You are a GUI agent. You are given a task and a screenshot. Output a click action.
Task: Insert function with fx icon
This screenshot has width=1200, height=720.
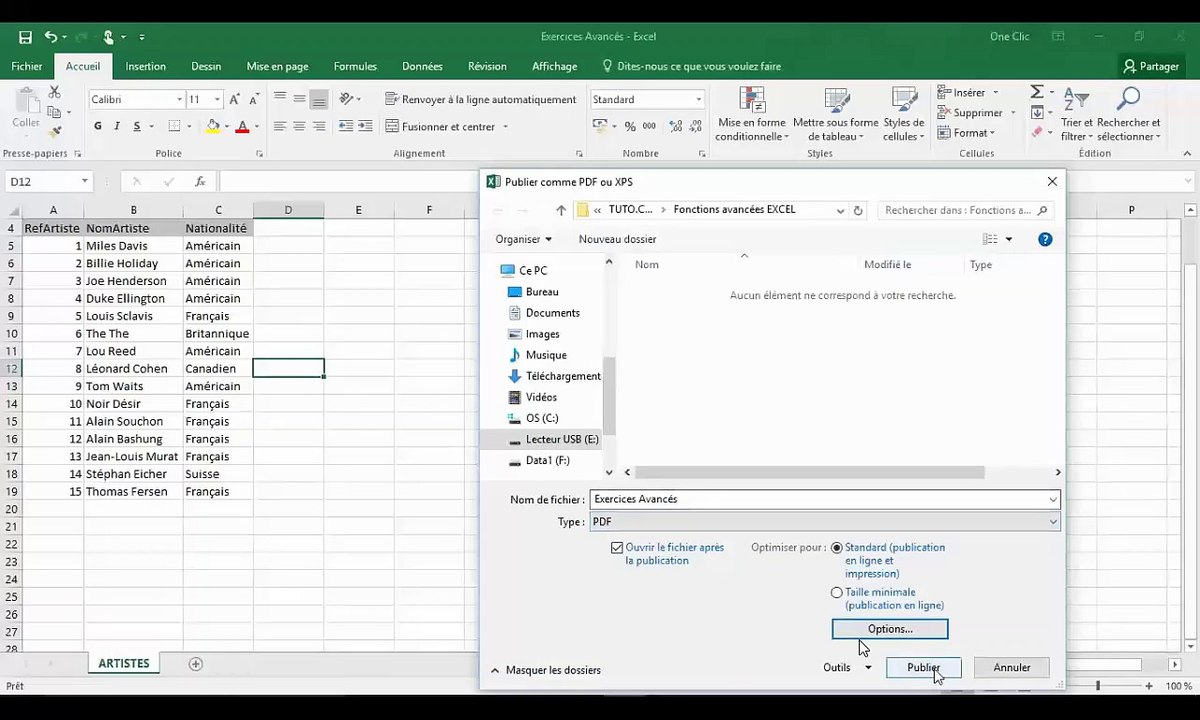pyautogui.click(x=200, y=182)
